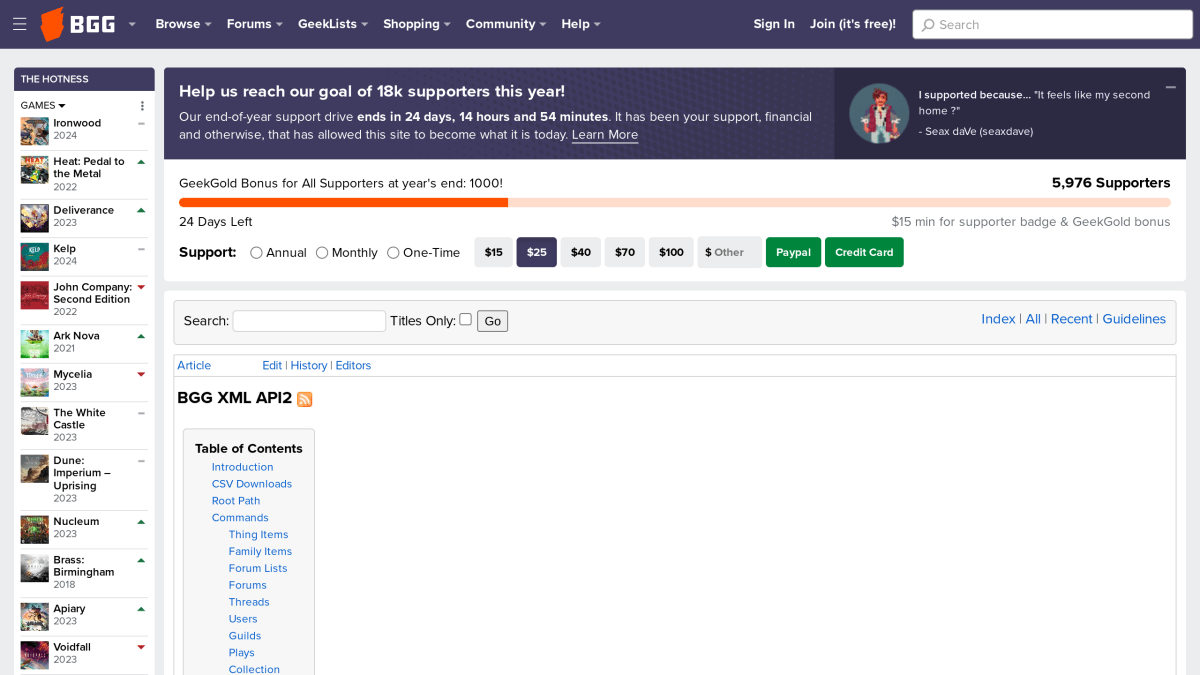Screen dimensions: 1200x675
Task: Click the supporter drive progress bar
Action: pyautogui.click(x=675, y=202)
